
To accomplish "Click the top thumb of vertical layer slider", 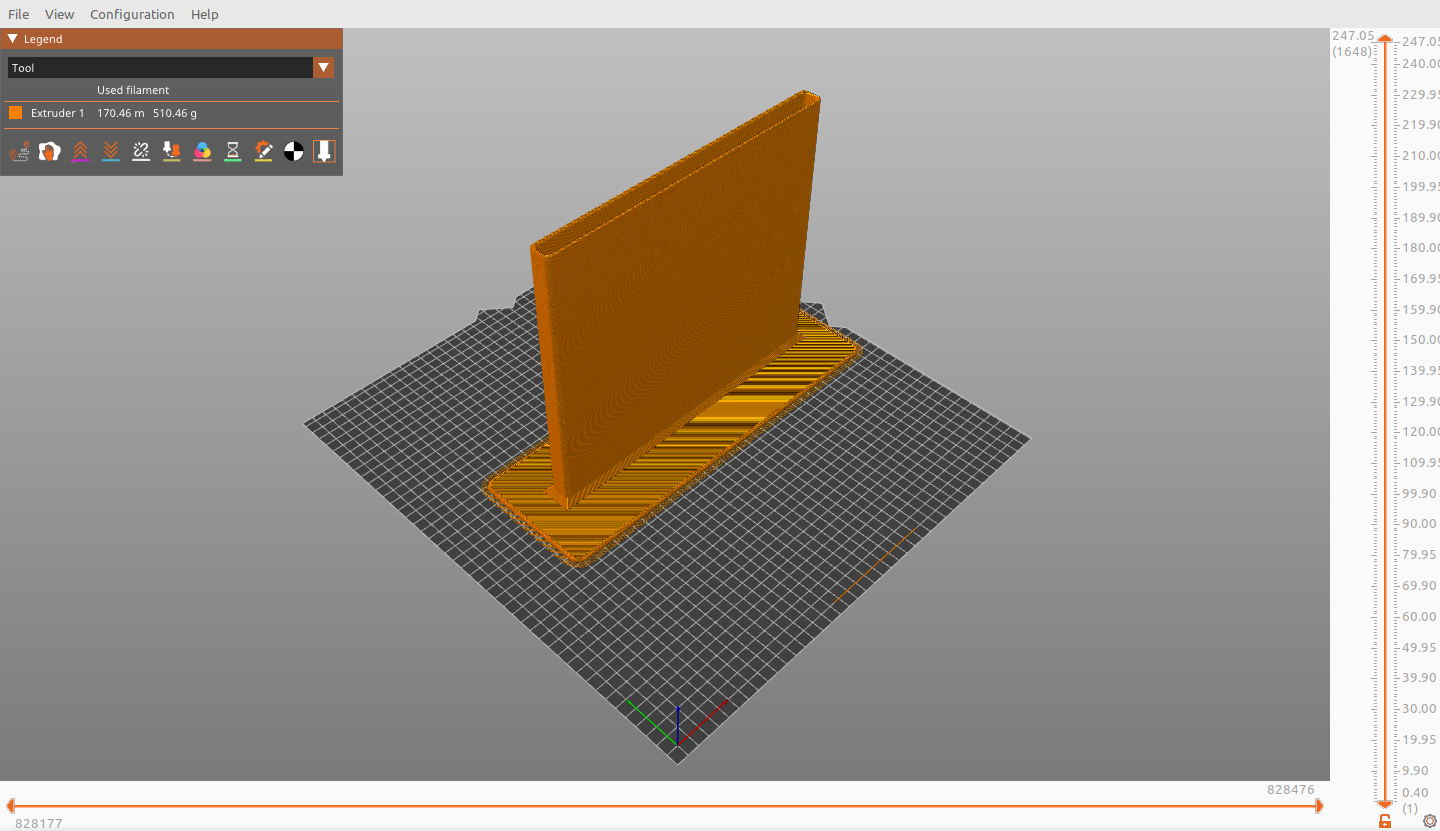I will 1385,40.
